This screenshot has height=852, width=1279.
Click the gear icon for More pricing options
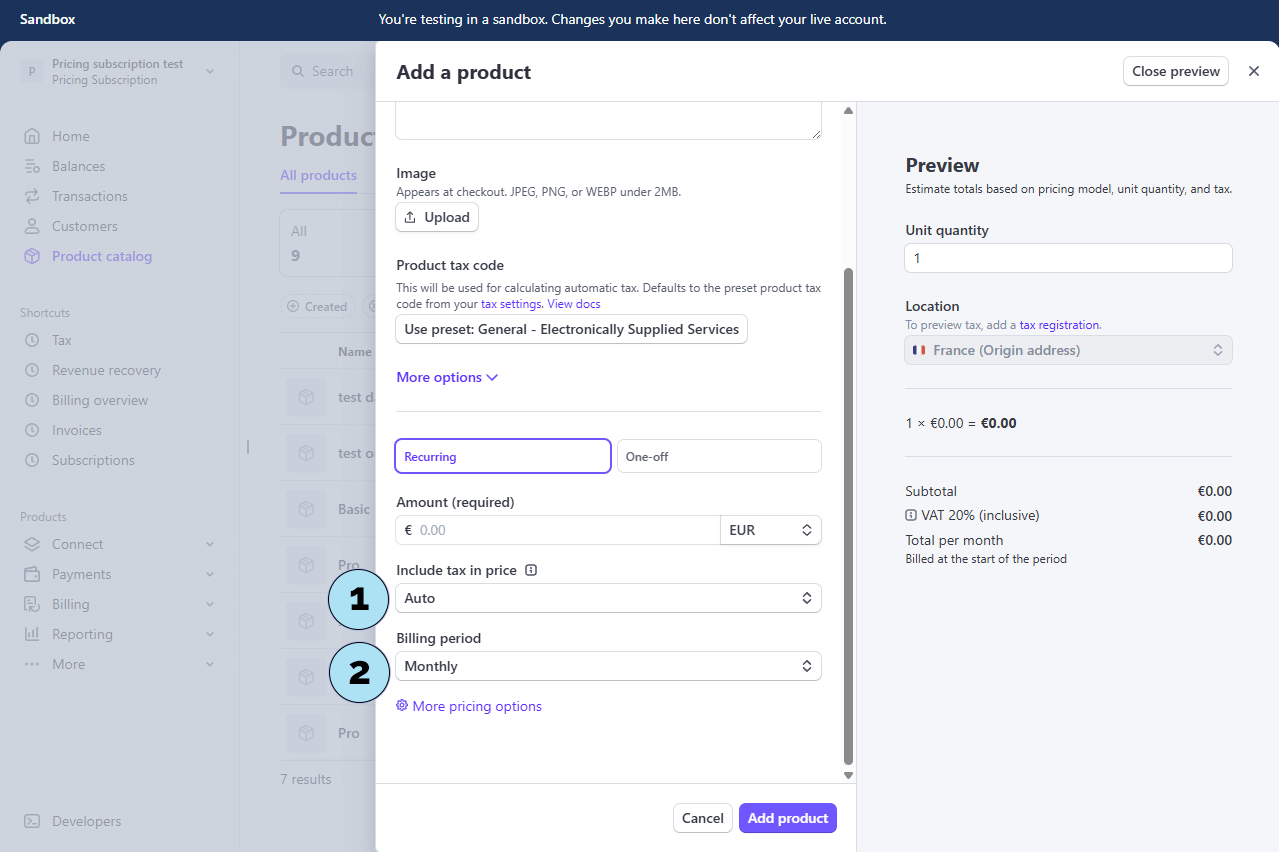[x=402, y=706]
